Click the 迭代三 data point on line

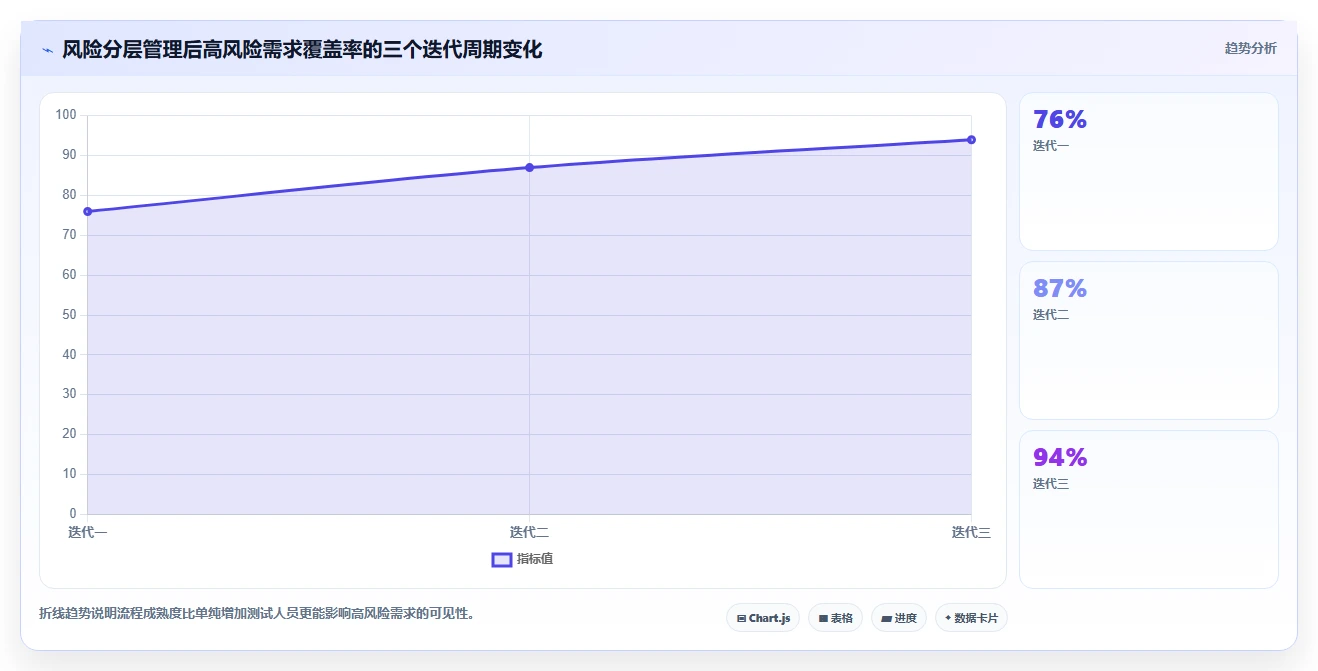point(971,139)
